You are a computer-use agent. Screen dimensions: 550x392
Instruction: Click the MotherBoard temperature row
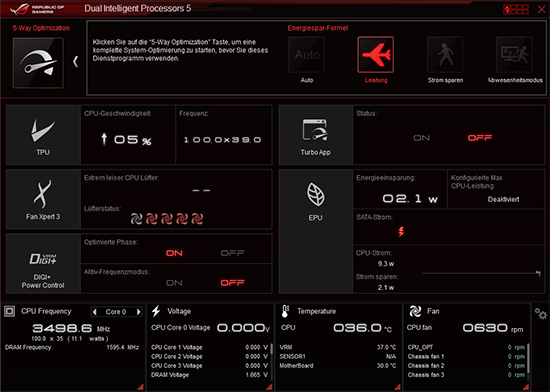pos(338,366)
